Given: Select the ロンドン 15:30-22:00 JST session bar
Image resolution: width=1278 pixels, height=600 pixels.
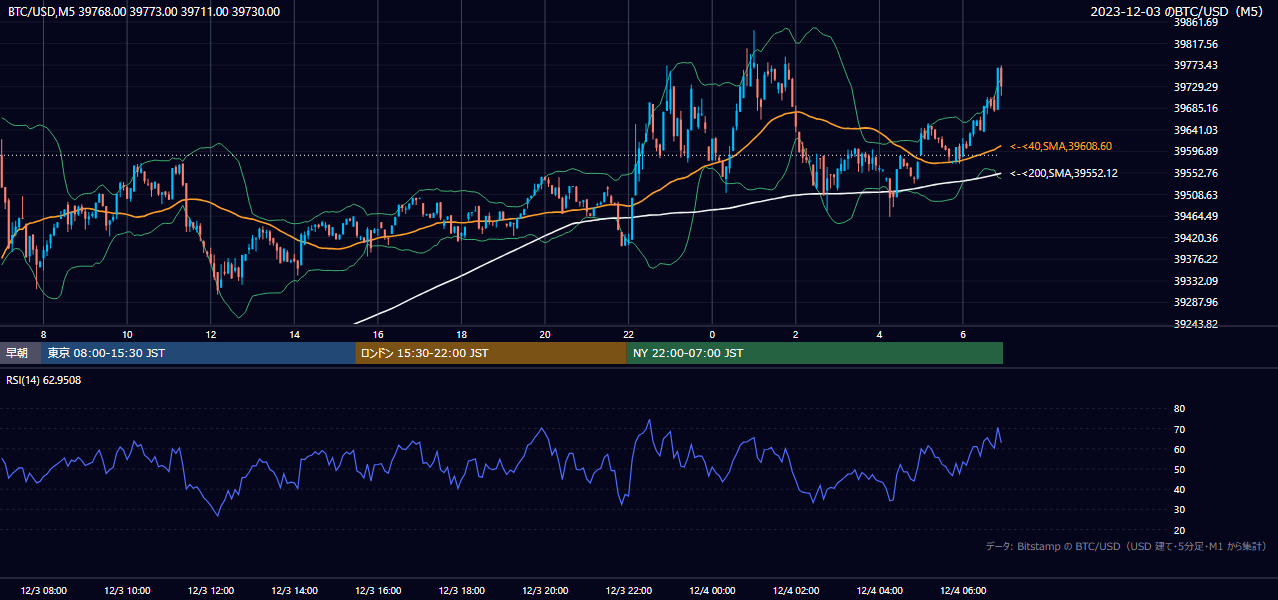Looking at the screenshot, I should (x=491, y=353).
